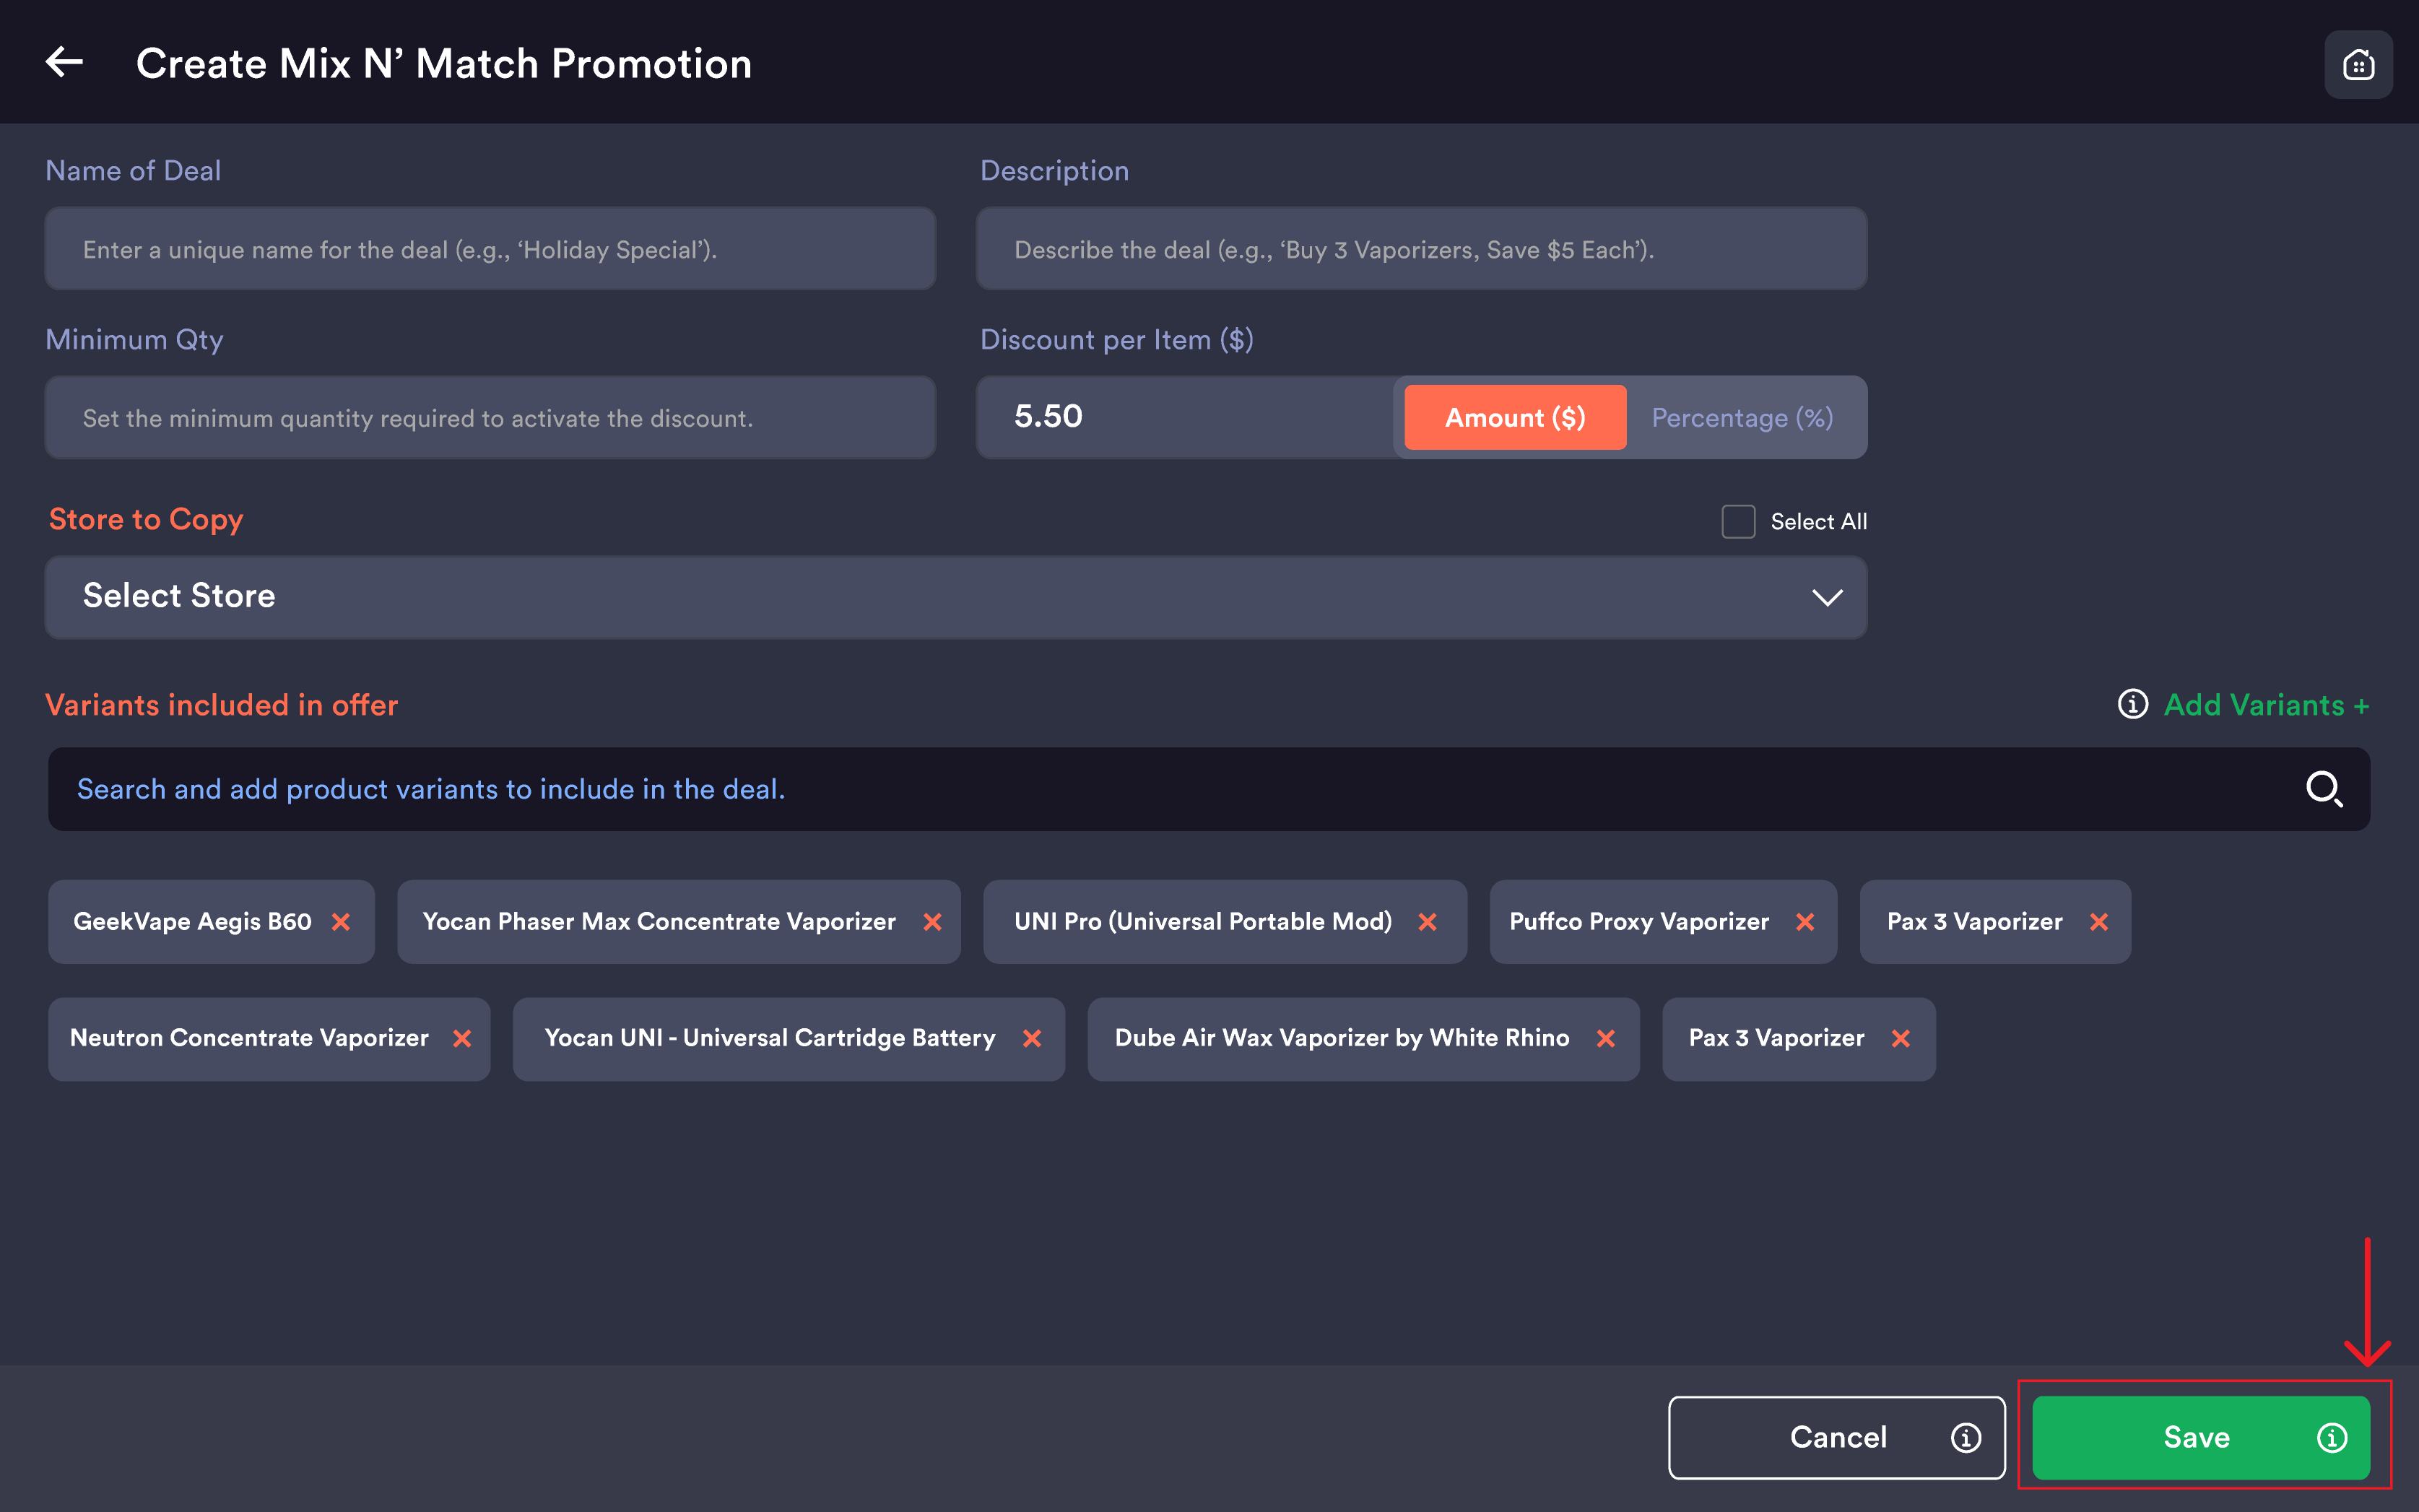Click the info icon on Cancel button

[1965, 1438]
